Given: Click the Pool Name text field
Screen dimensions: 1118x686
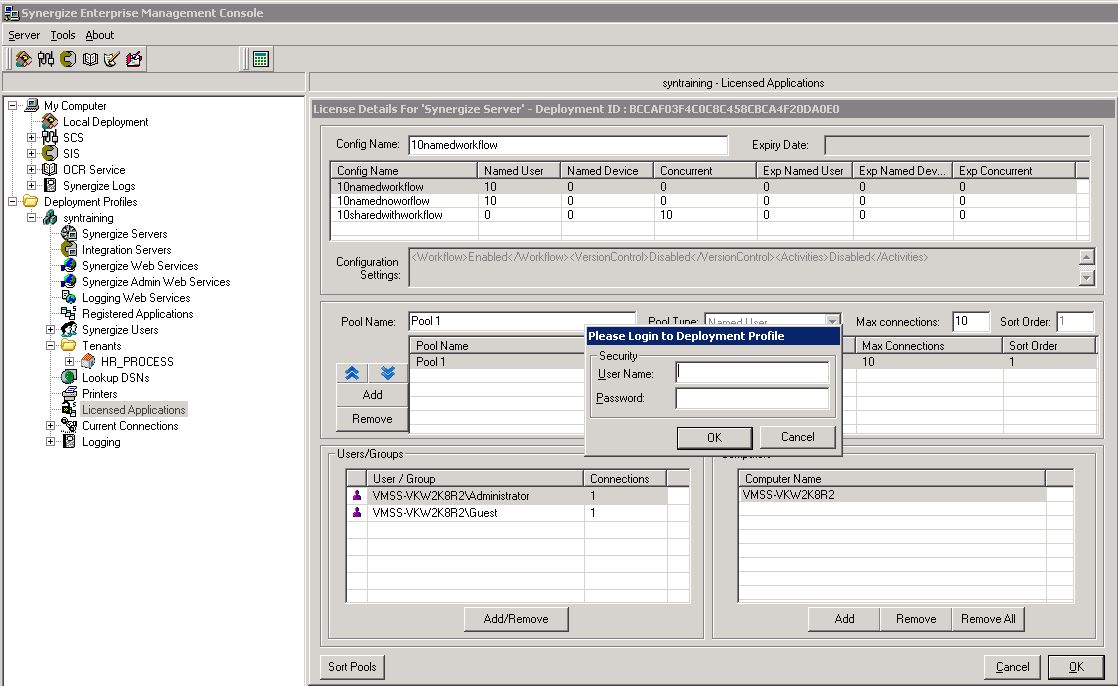Looking at the screenshot, I should point(522,322).
